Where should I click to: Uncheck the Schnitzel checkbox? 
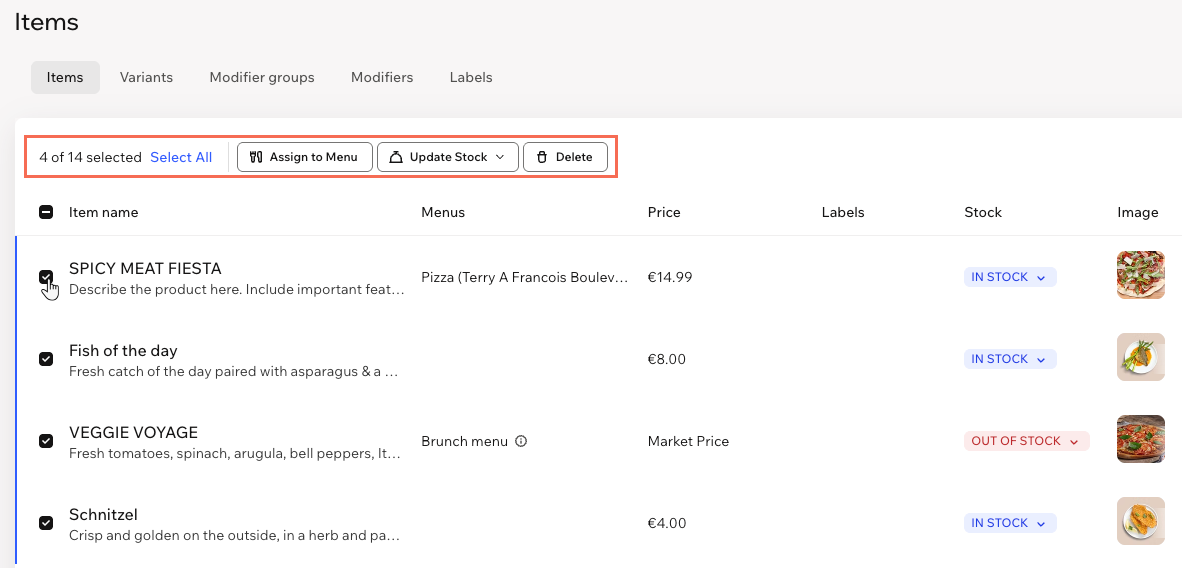pos(46,523)
